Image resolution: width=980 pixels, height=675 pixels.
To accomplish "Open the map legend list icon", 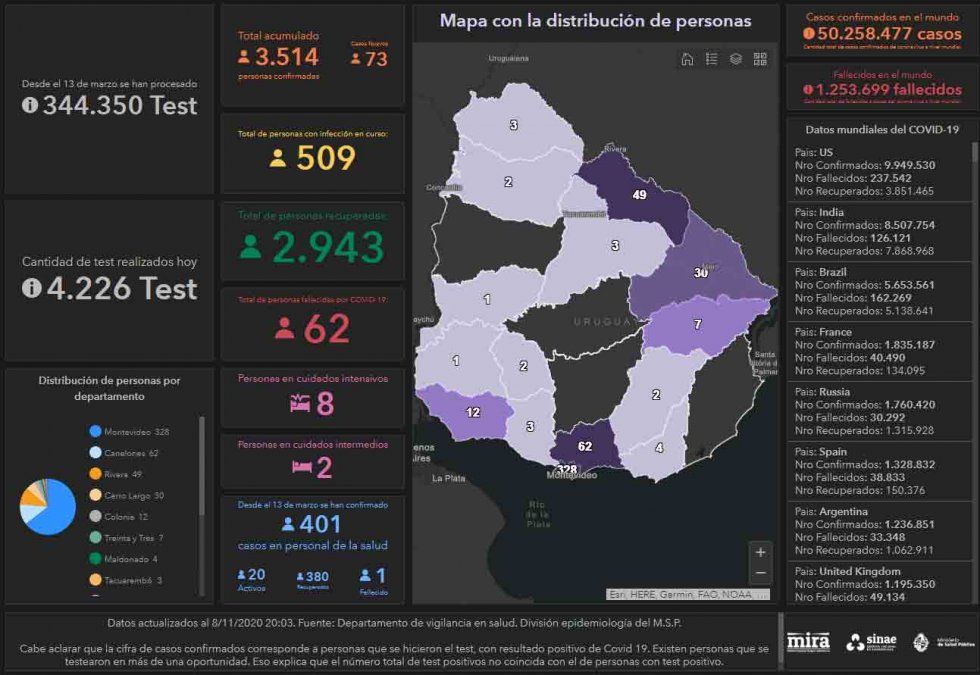I will coord(711,59).
